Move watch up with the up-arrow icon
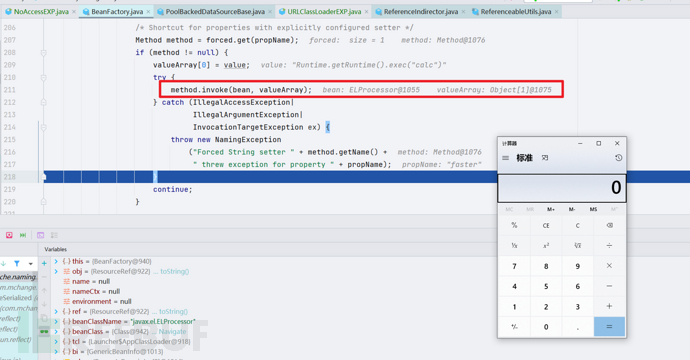 pos(44,290)
